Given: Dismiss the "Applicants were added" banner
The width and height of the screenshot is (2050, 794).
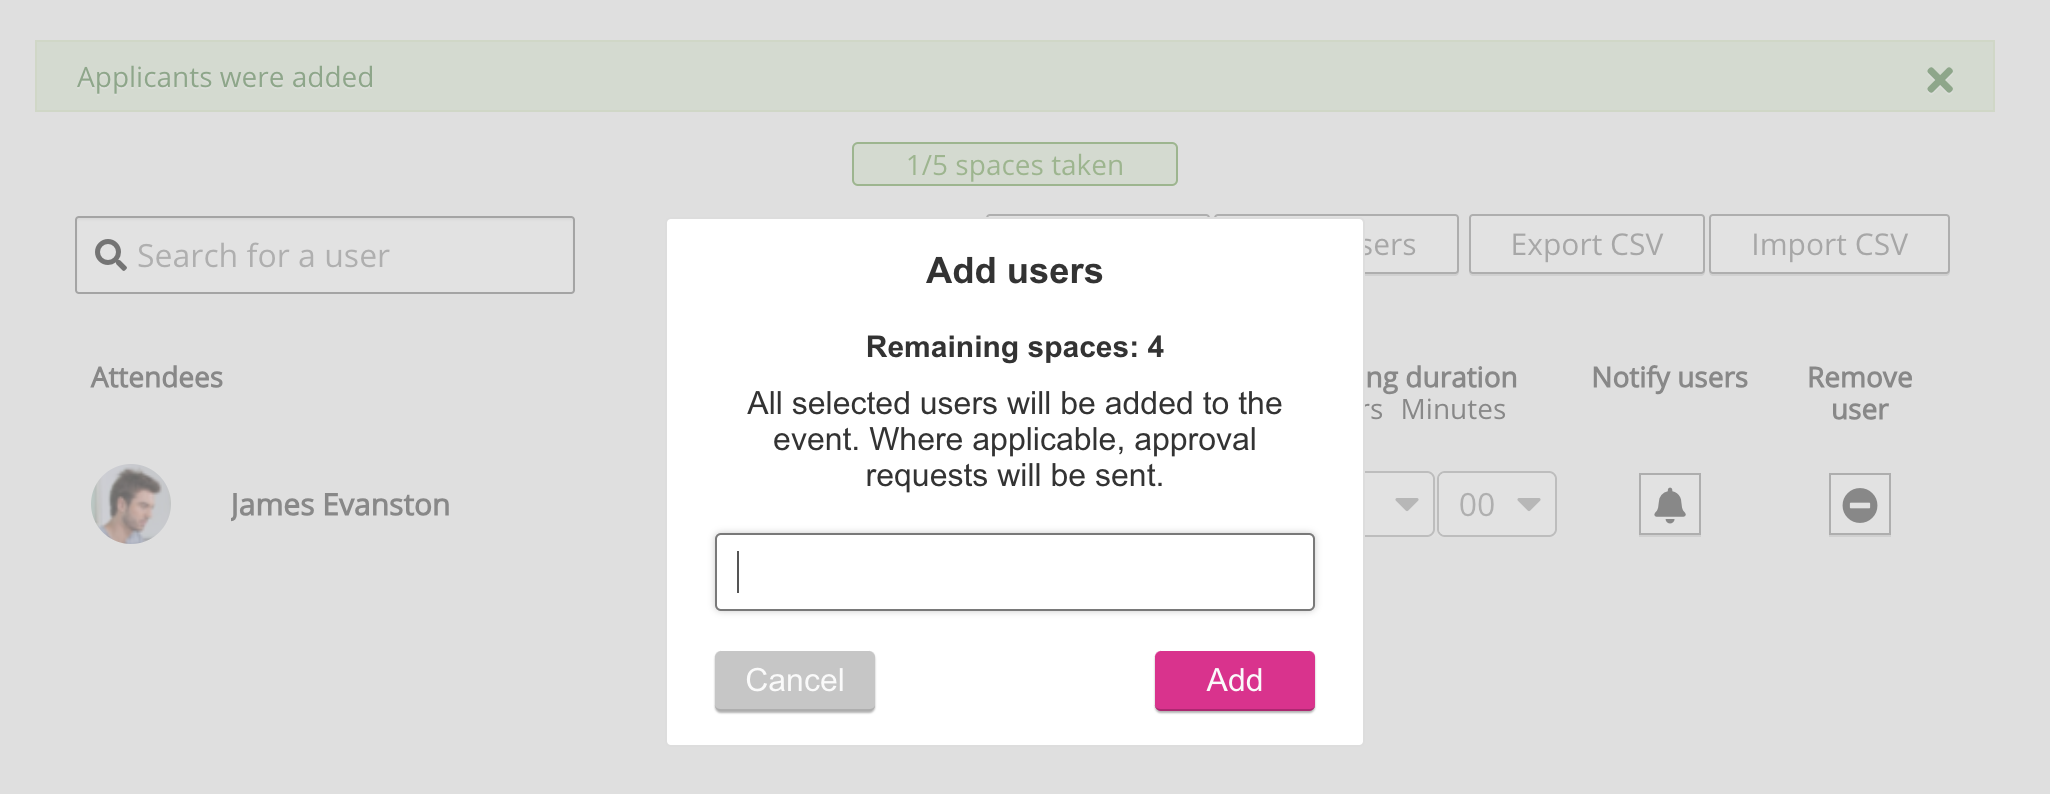Looking at the screenshot, I should point(1939,80).
